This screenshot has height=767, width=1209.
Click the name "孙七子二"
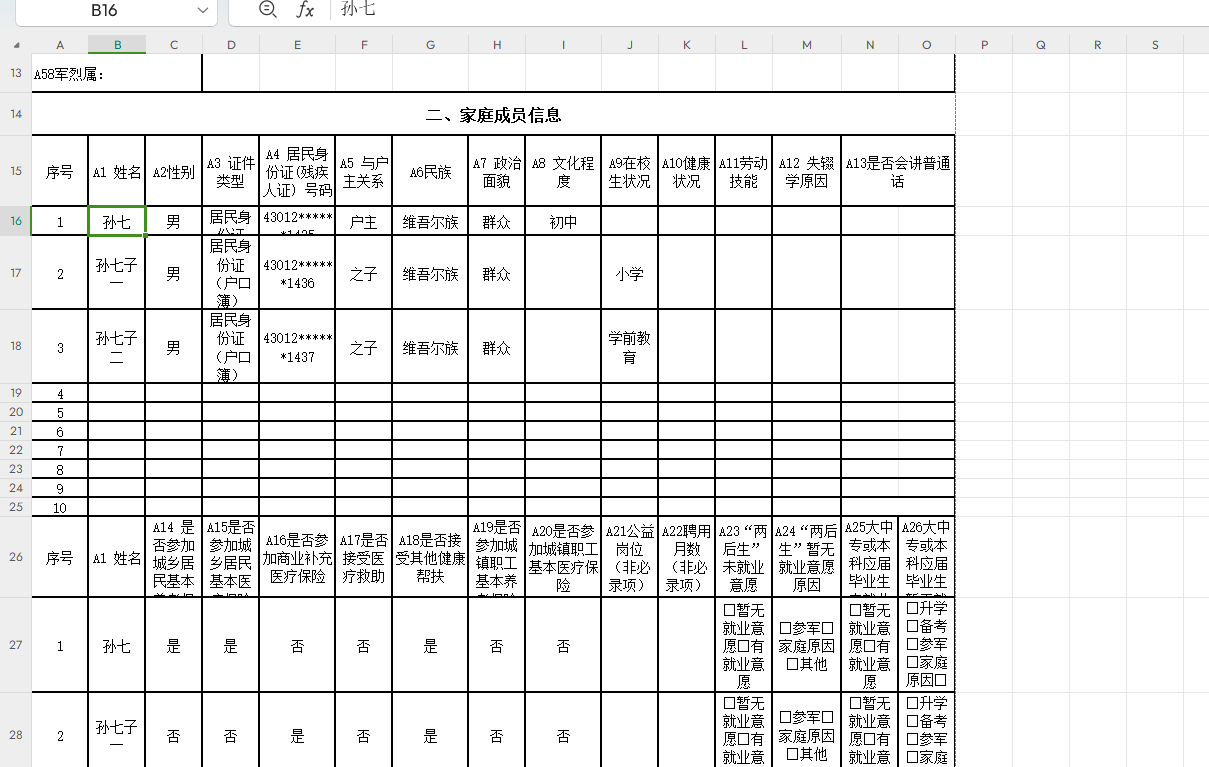[117, 347]
